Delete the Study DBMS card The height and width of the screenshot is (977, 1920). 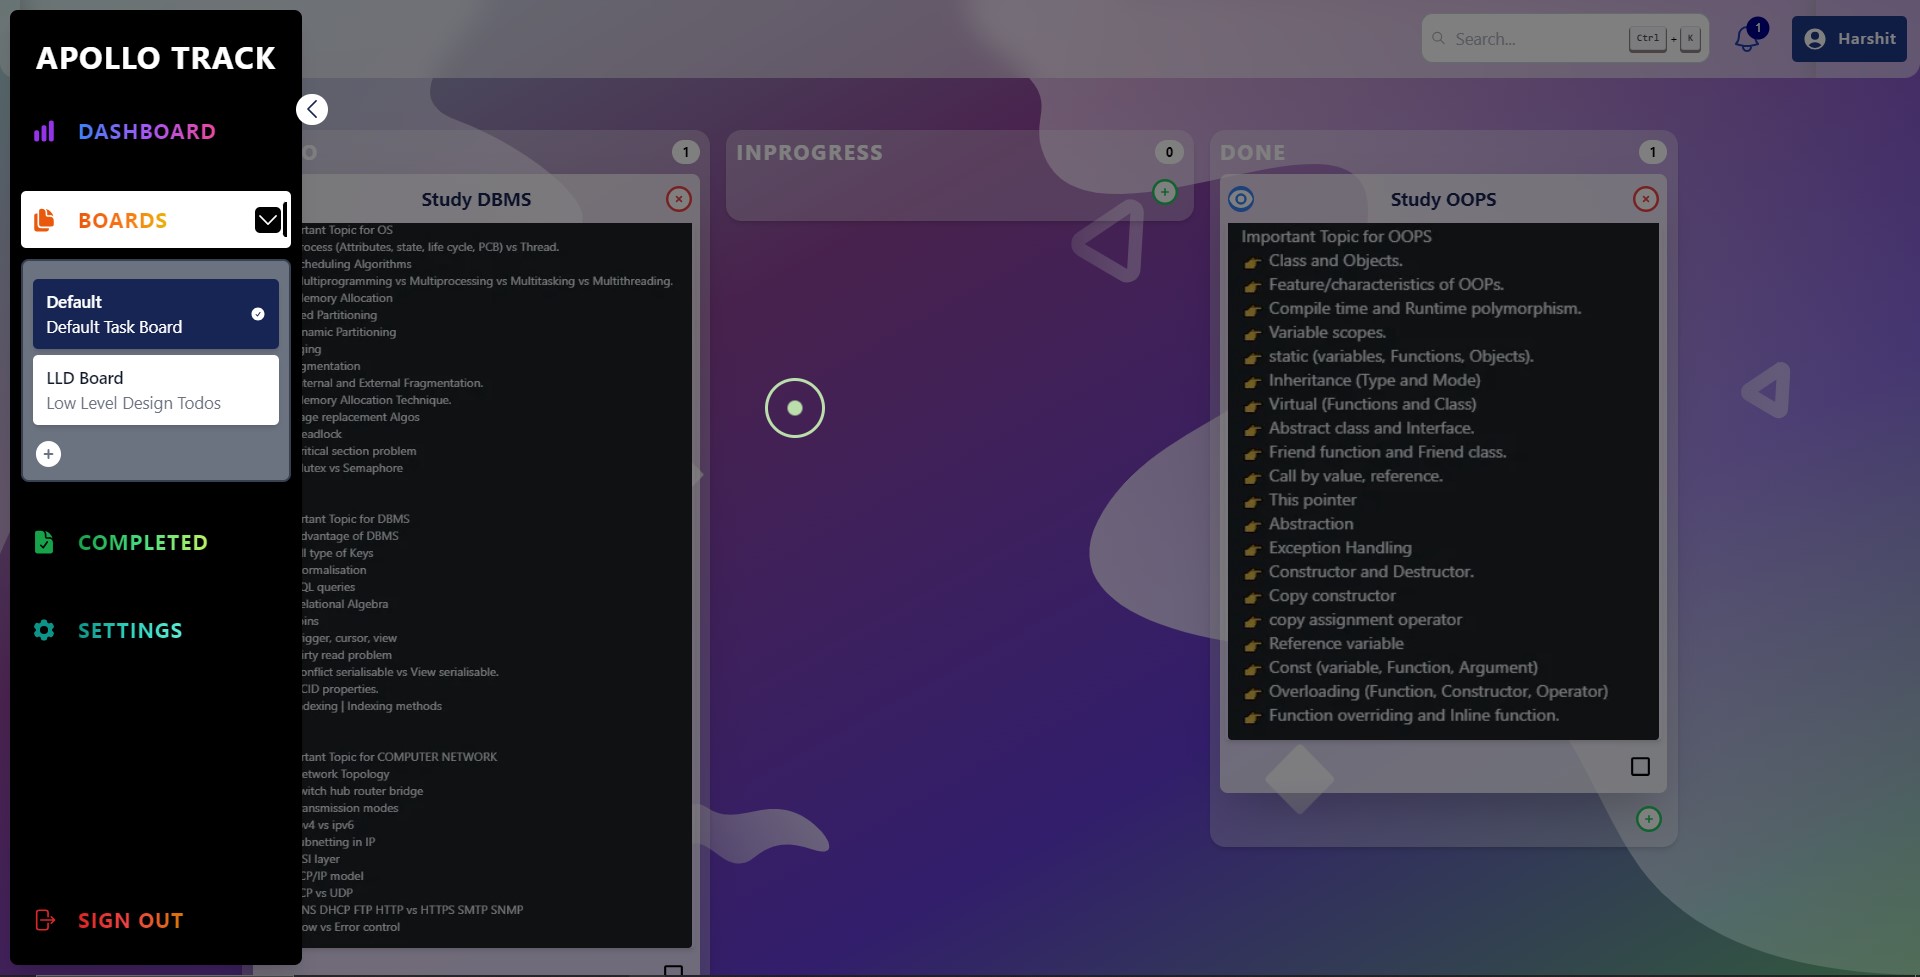click(679, 199)
